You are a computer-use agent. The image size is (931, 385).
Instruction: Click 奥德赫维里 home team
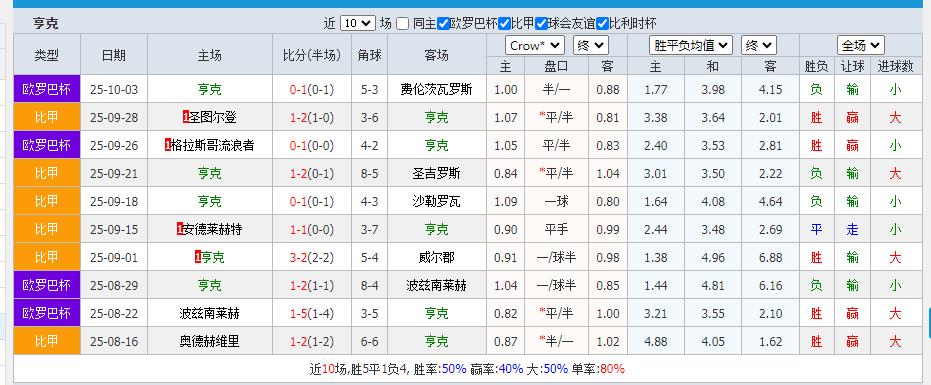click(210, 341)
